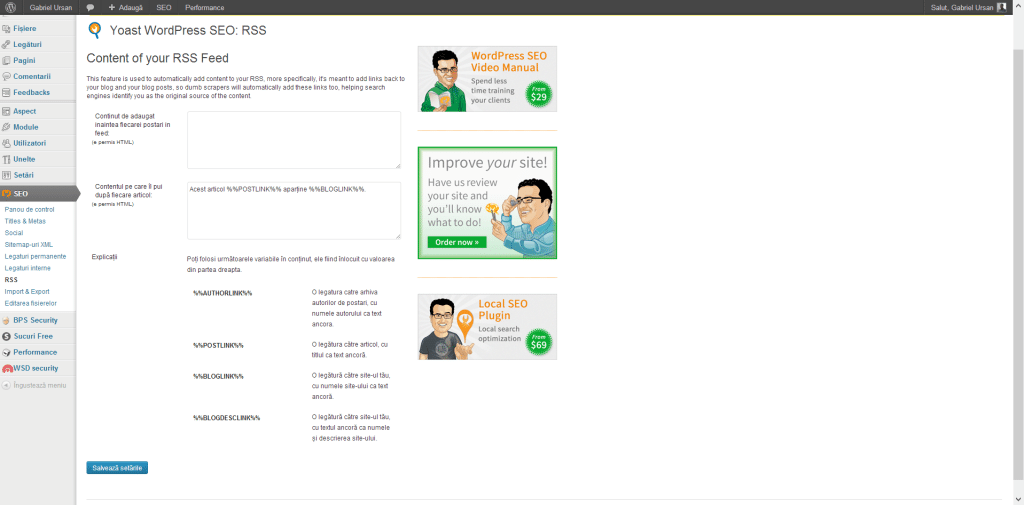Click the %%BLOGDESCLINK%% variable text
1024x505 pixels.
point(227,417)
